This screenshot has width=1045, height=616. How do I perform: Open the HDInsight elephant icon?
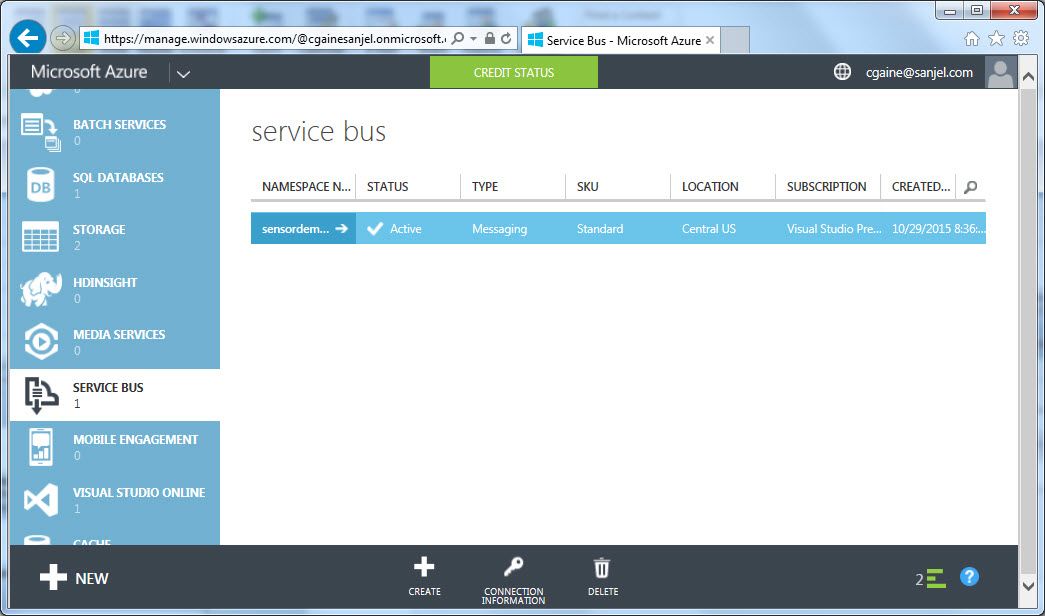point(41,289)
